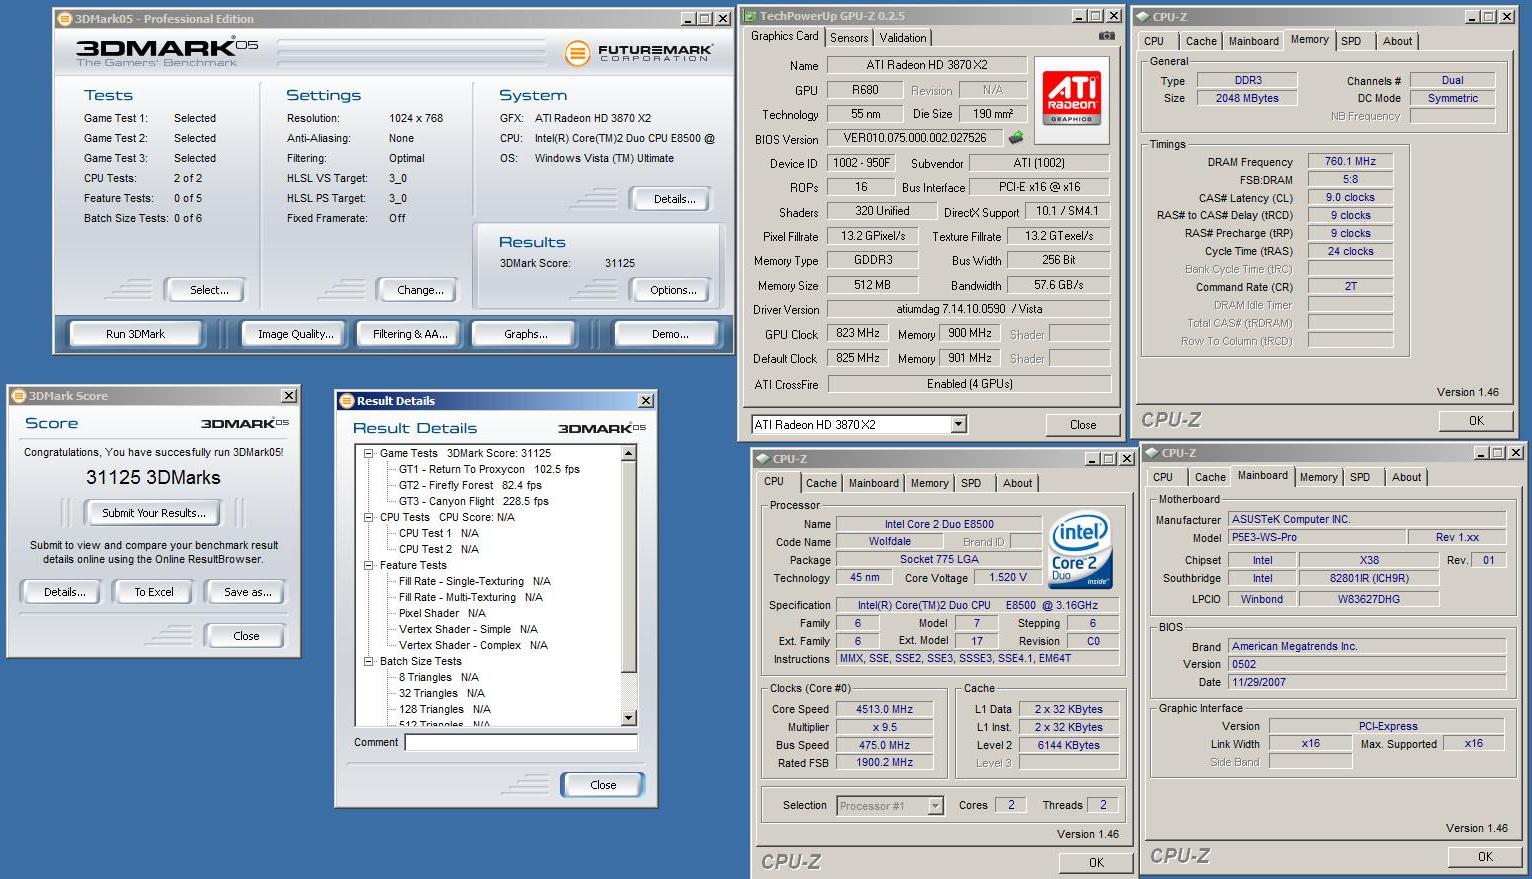Click the 3DMark Score window title icon
The width and height of the screenshot is (1532, 879).
18,396
